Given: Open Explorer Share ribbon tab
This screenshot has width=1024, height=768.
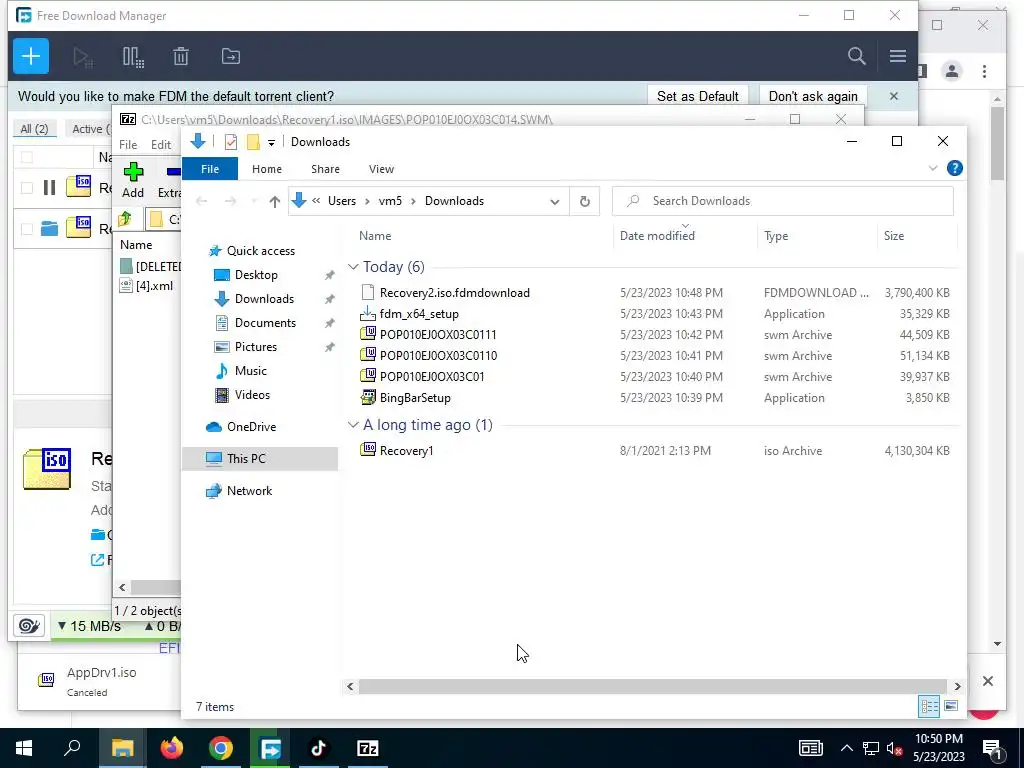Looking at the screenshot, I should coord(325,169).
